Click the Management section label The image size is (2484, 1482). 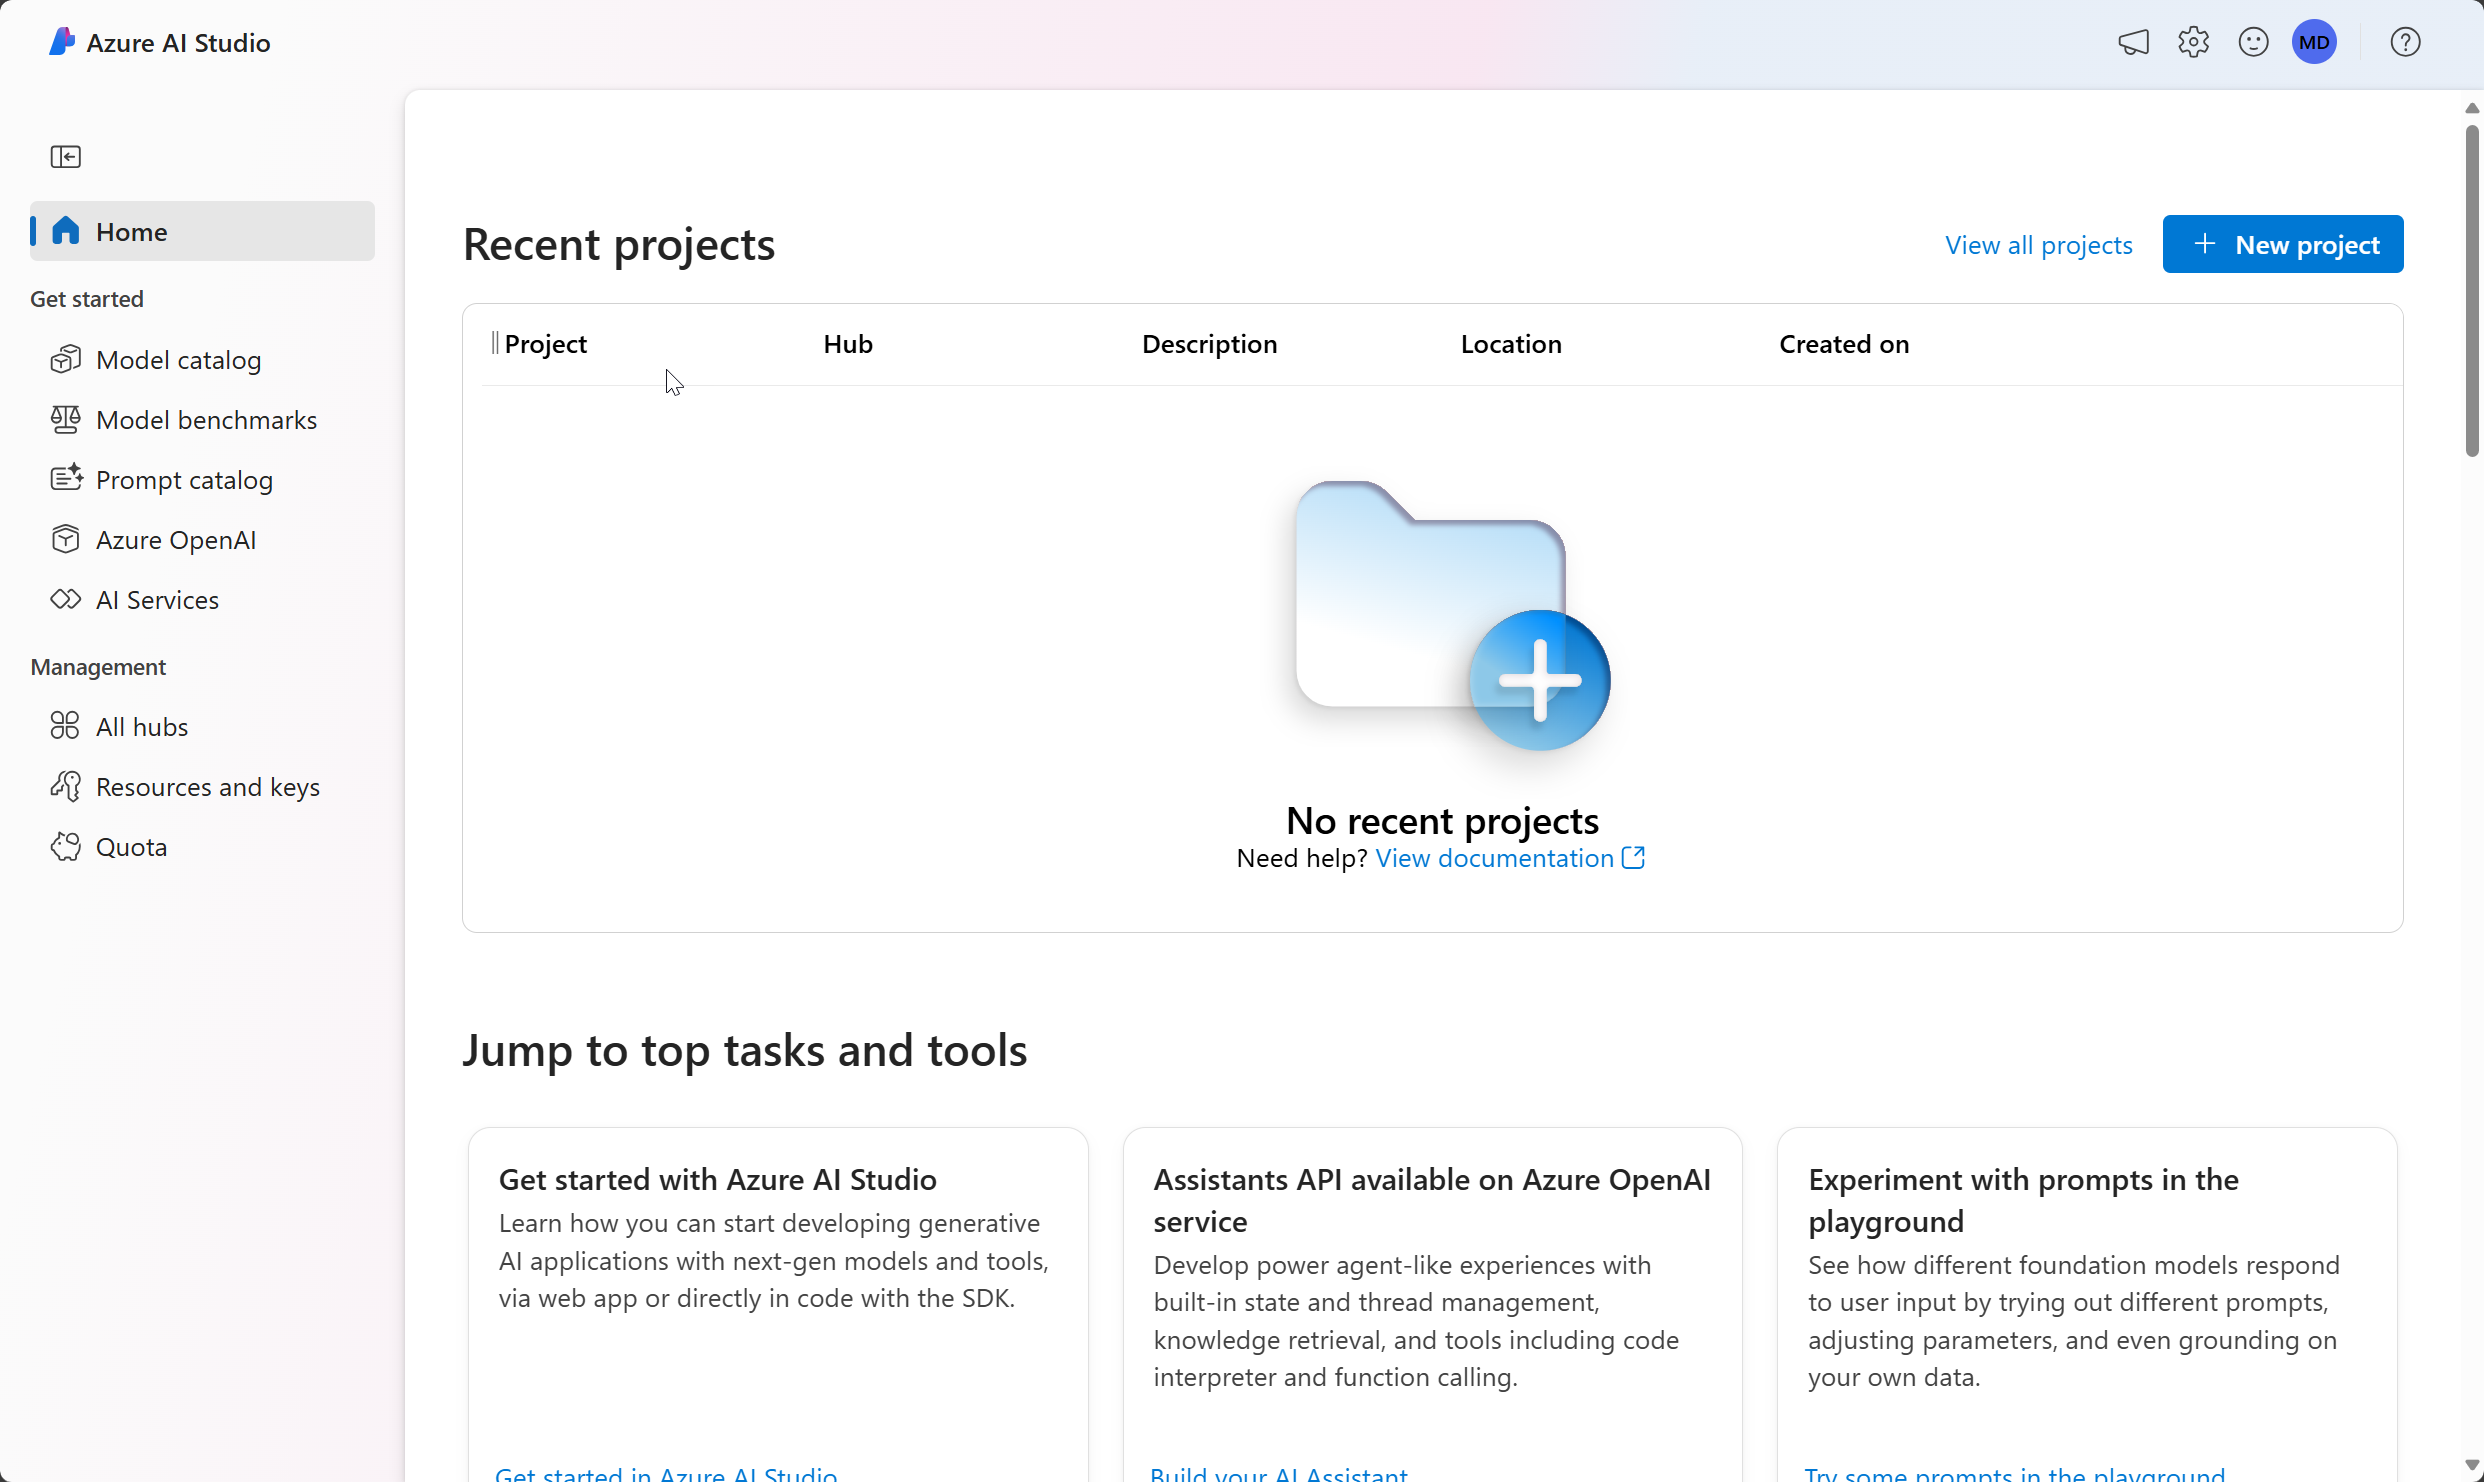(98, 666)
